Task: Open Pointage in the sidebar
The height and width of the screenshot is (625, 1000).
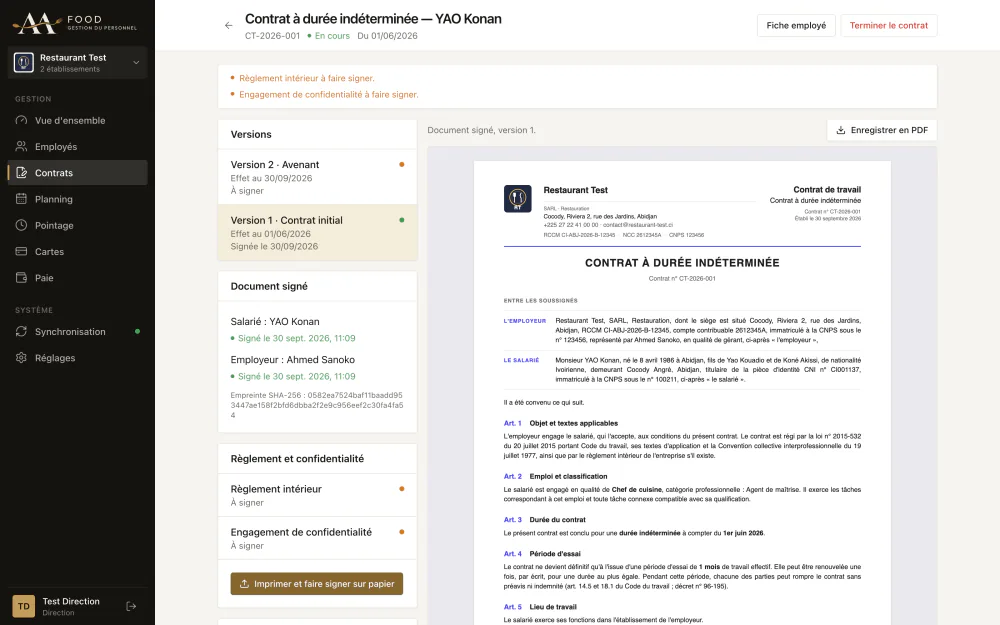Action: (x=78, y=225)
